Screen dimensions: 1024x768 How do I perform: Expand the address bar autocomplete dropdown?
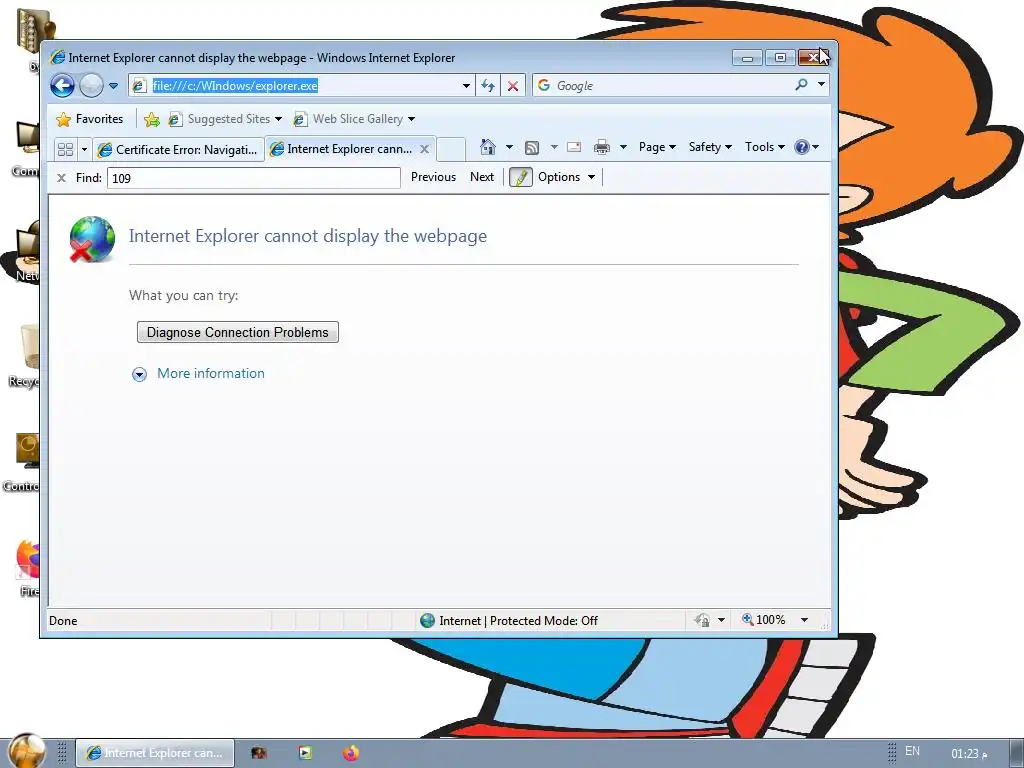tap(466, 86)
